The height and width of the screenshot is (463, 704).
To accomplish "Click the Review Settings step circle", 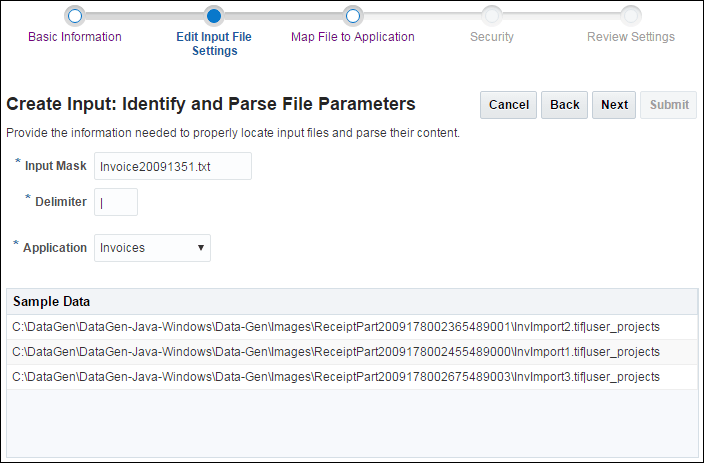I will coord(630,15).
